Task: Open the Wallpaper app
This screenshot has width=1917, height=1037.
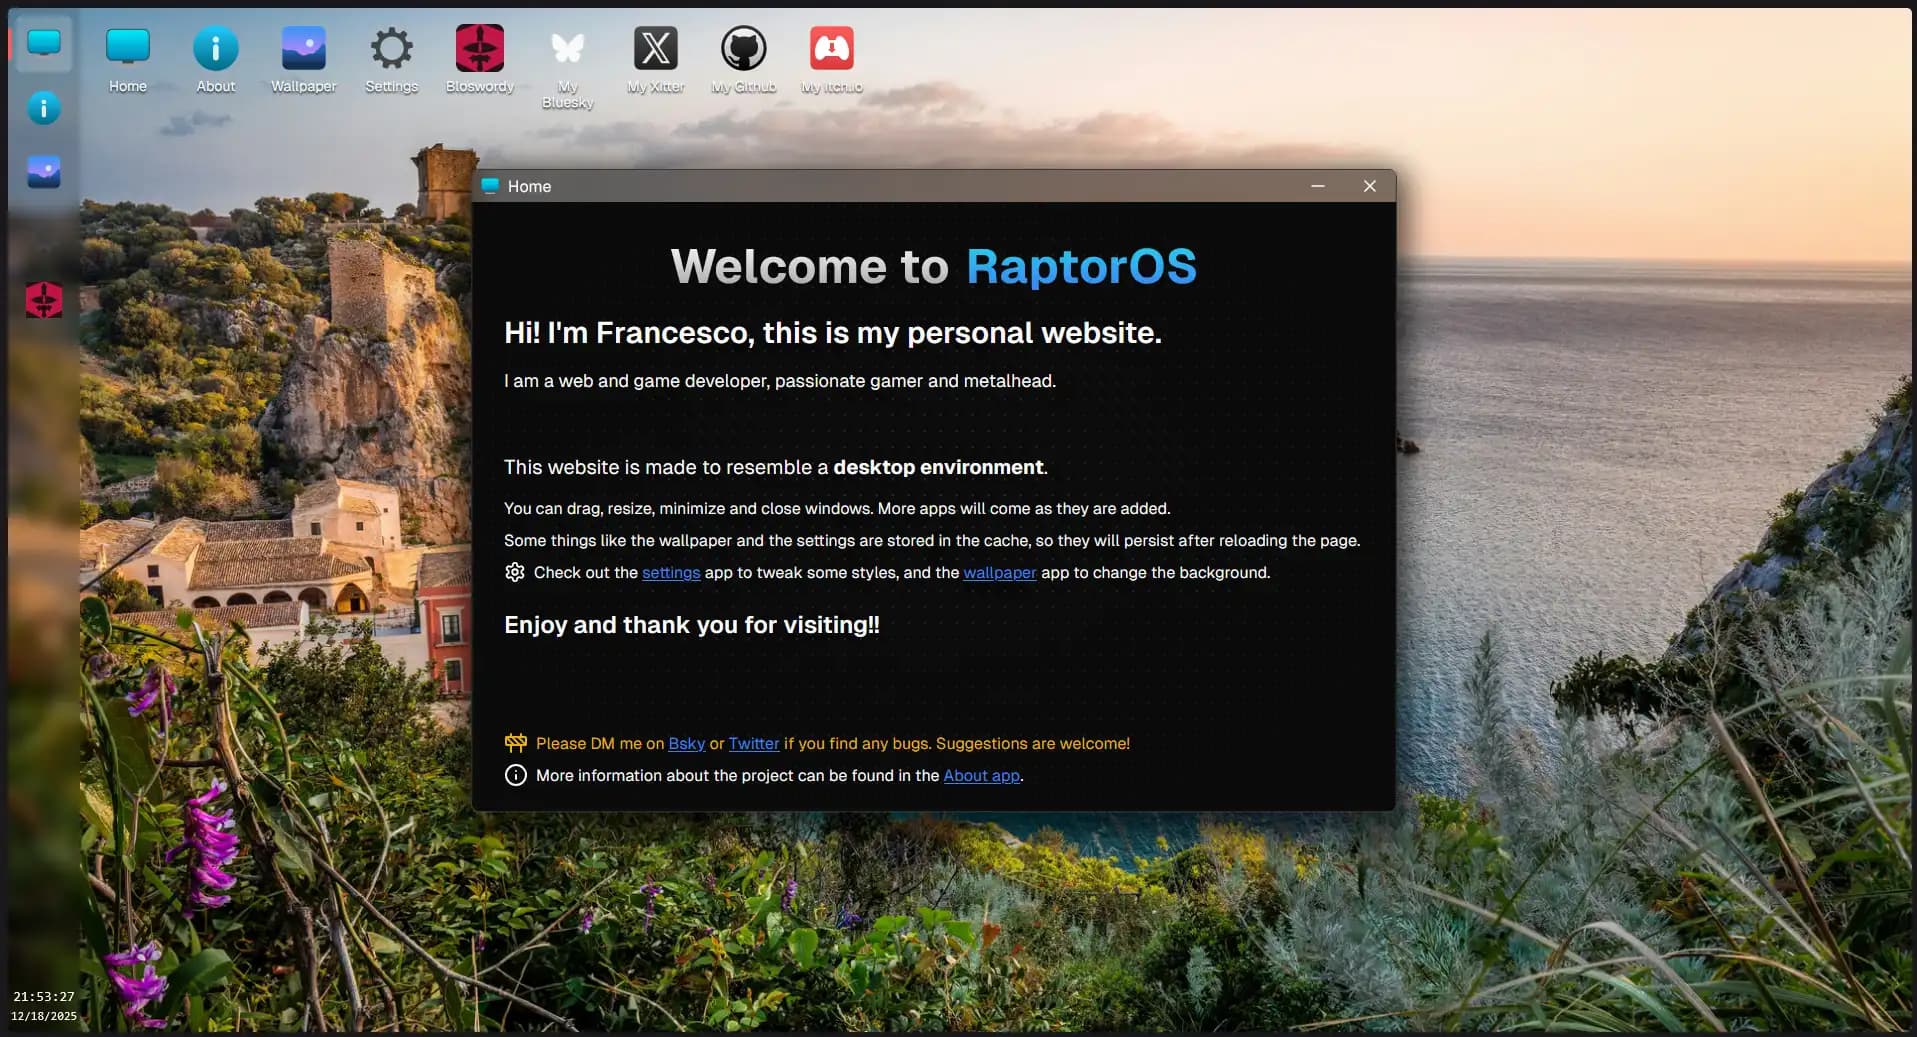Action: [x=303, y=45]
